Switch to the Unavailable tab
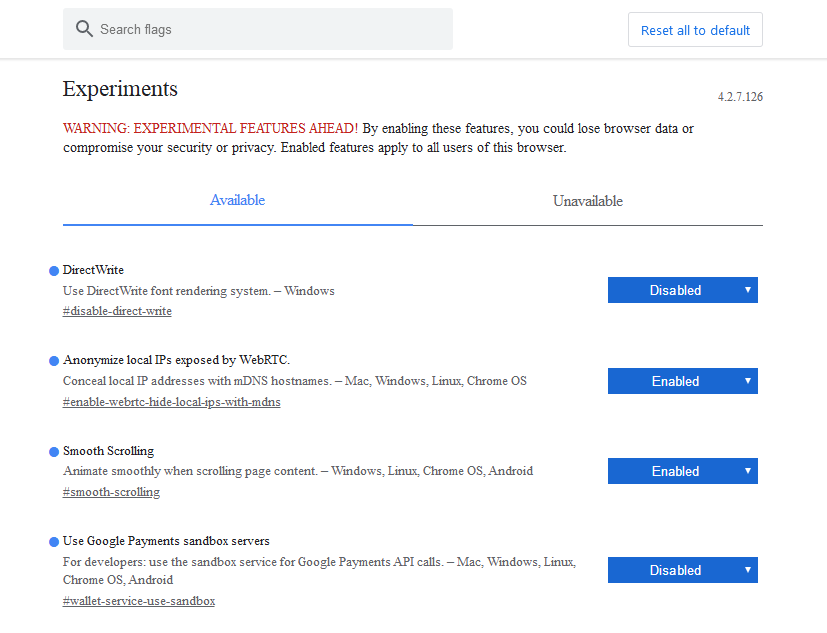 (588, 201)
